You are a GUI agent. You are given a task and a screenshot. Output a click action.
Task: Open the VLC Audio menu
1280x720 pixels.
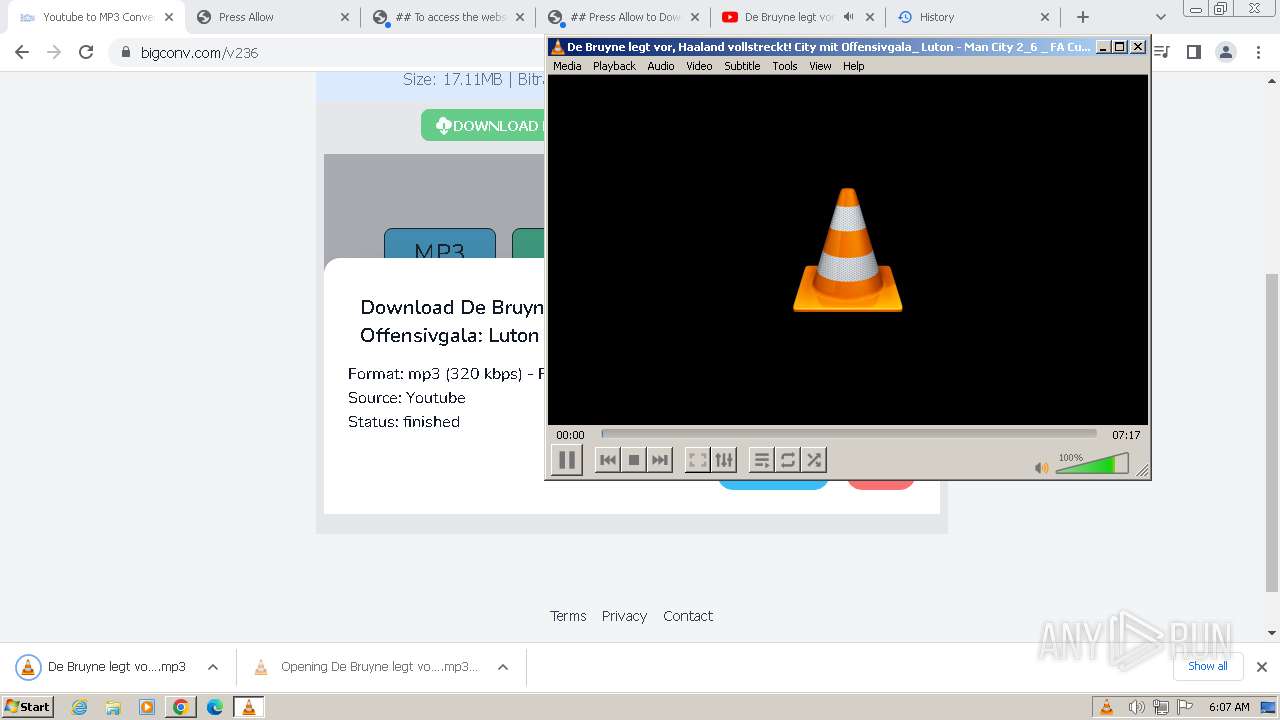click(x=661, y=66)
